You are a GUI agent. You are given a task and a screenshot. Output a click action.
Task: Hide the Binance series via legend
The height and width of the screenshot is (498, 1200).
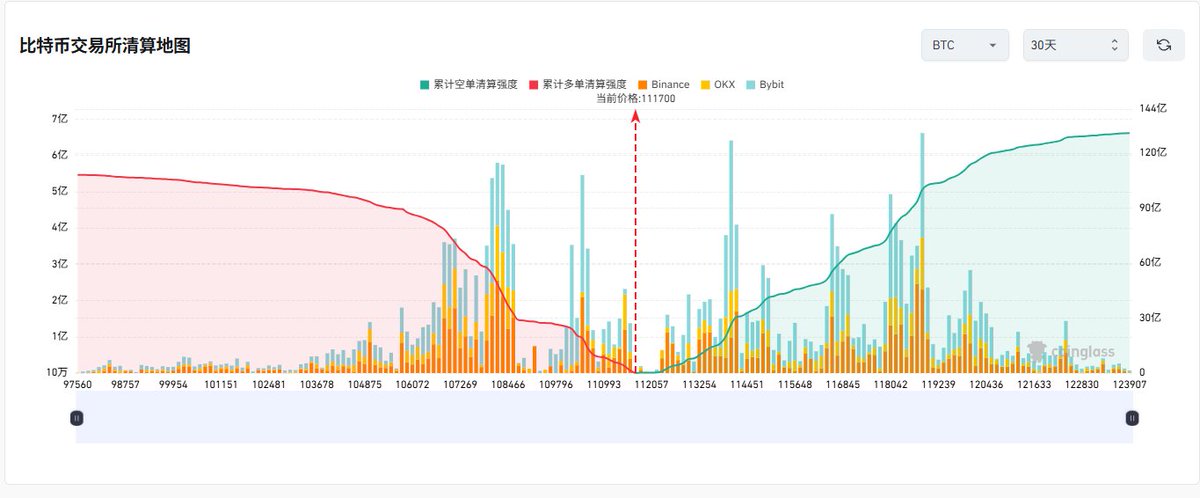click(x=662, y=85)
